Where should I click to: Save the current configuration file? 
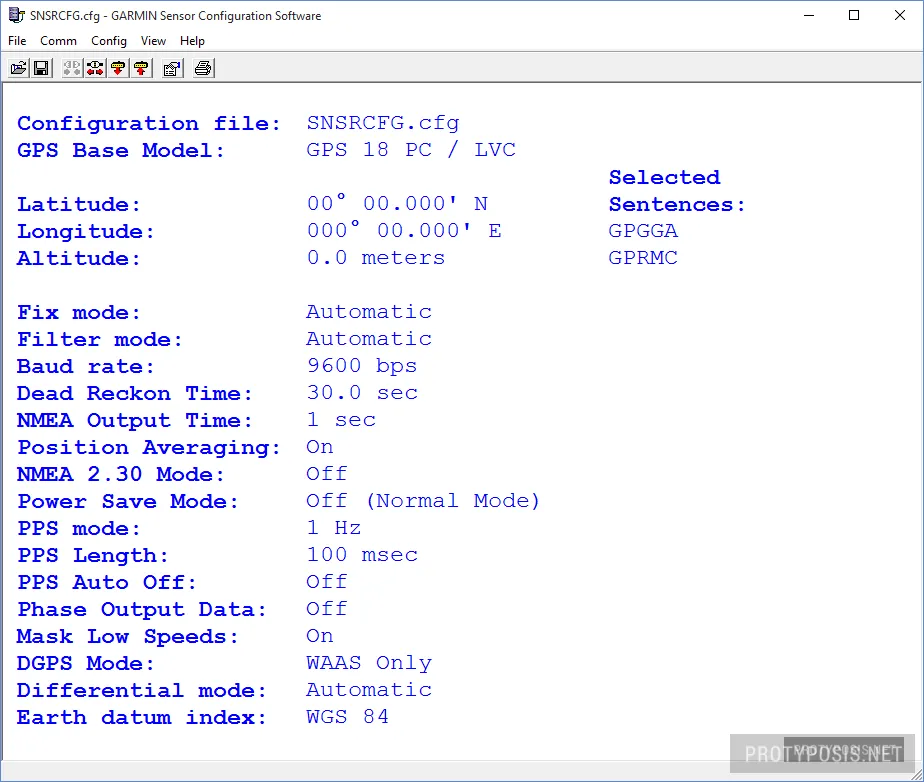click(41, 68)
